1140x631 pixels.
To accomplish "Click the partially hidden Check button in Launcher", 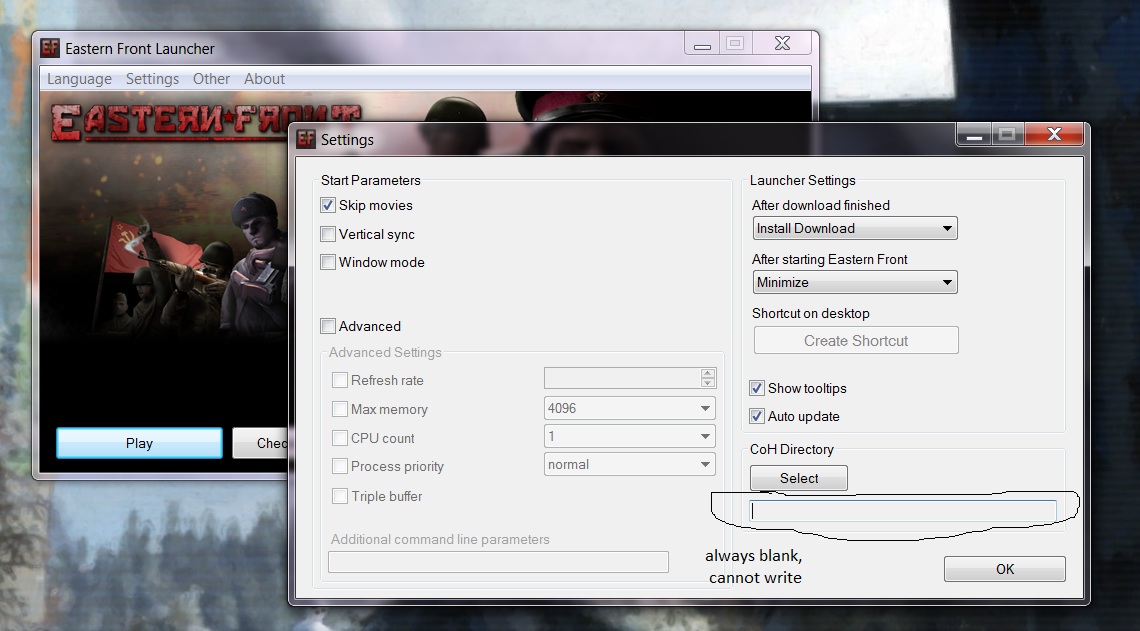I will [260, 443].
